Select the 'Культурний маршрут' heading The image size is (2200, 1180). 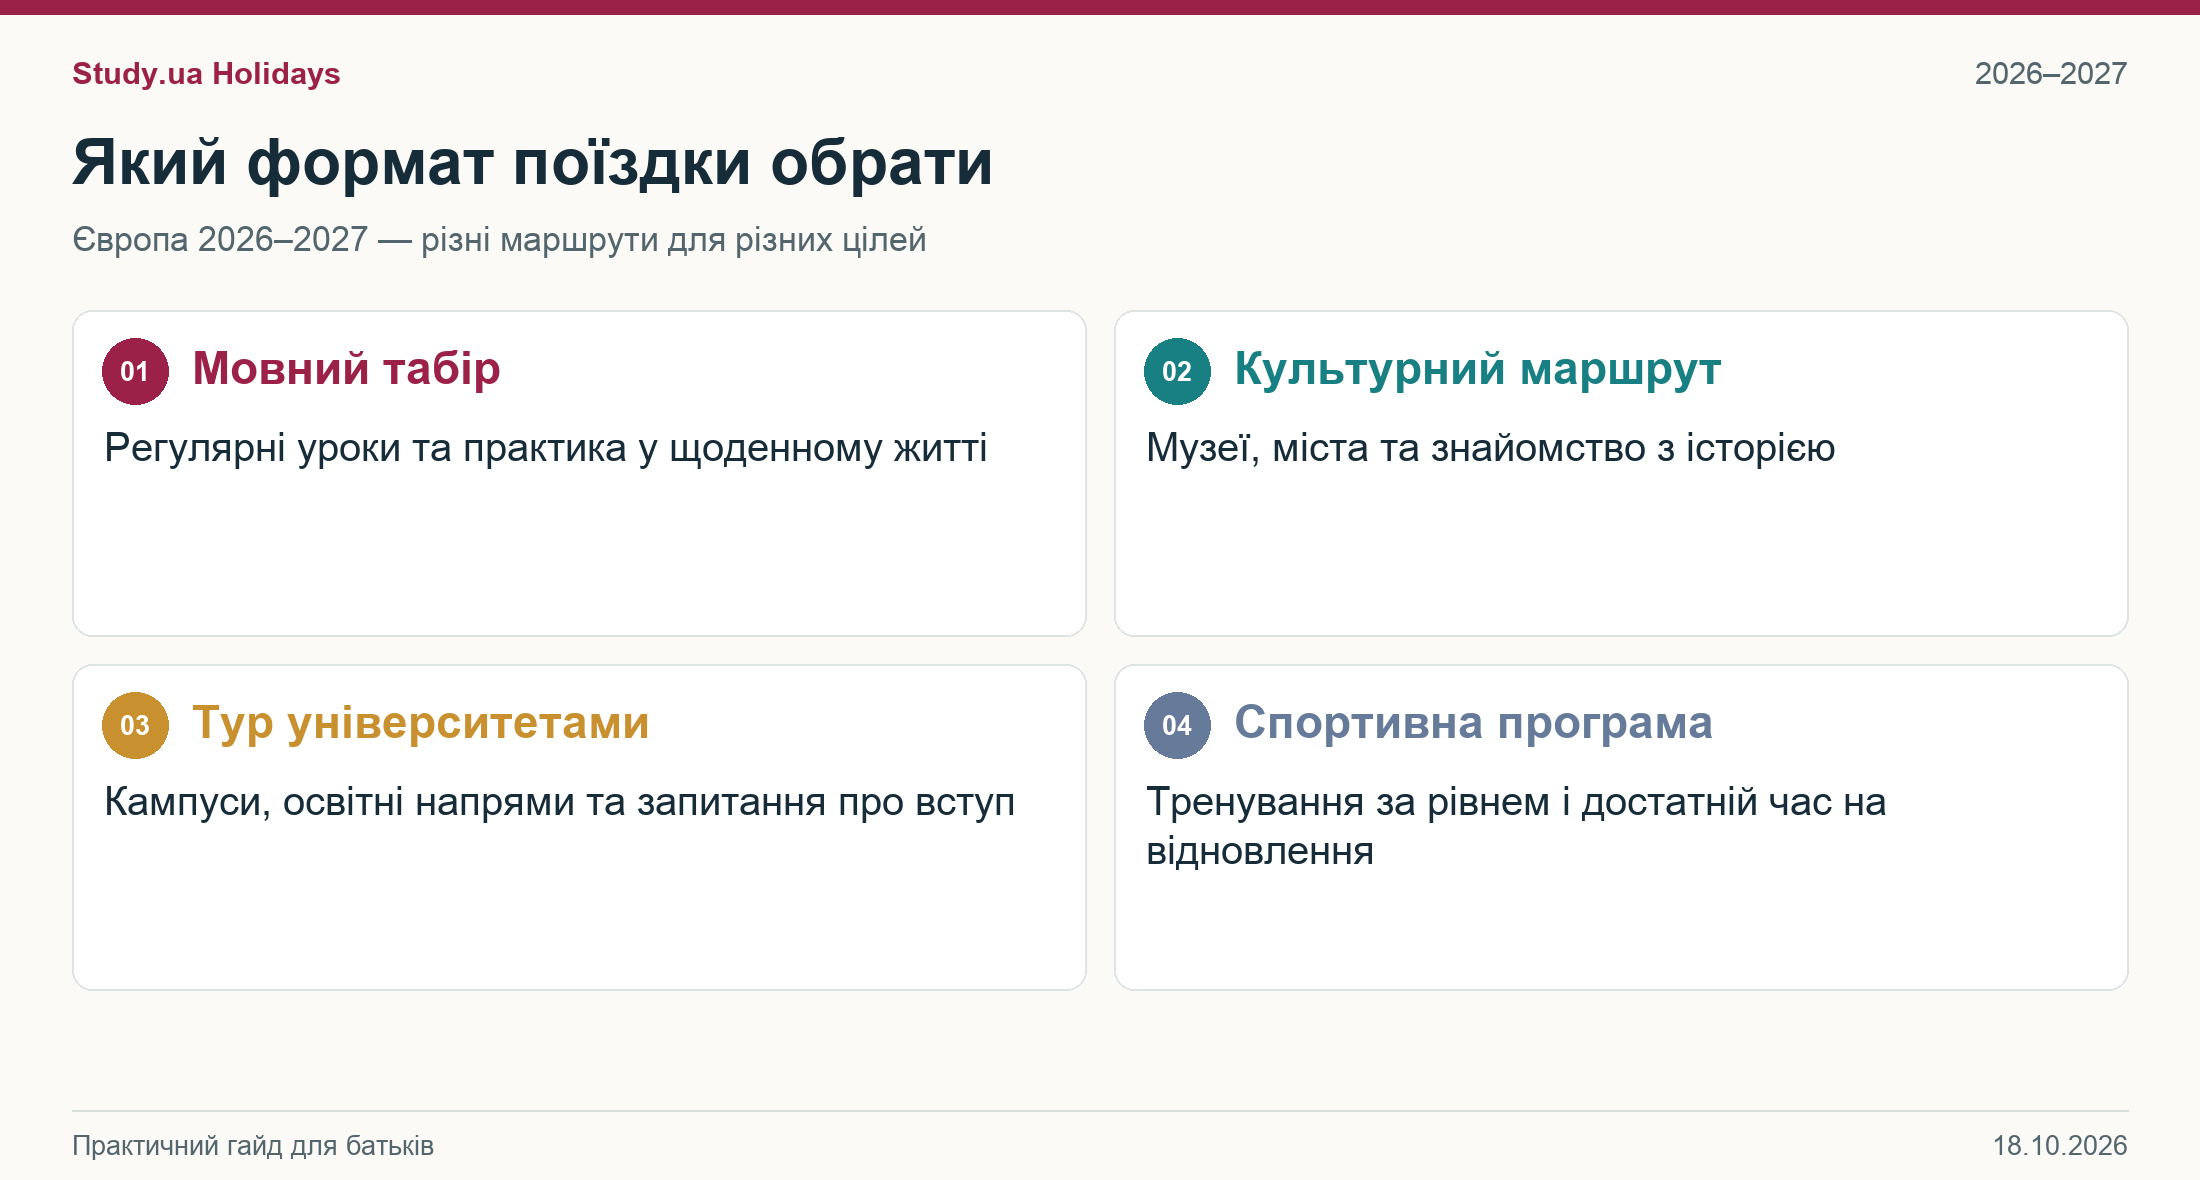(1477, 369)
